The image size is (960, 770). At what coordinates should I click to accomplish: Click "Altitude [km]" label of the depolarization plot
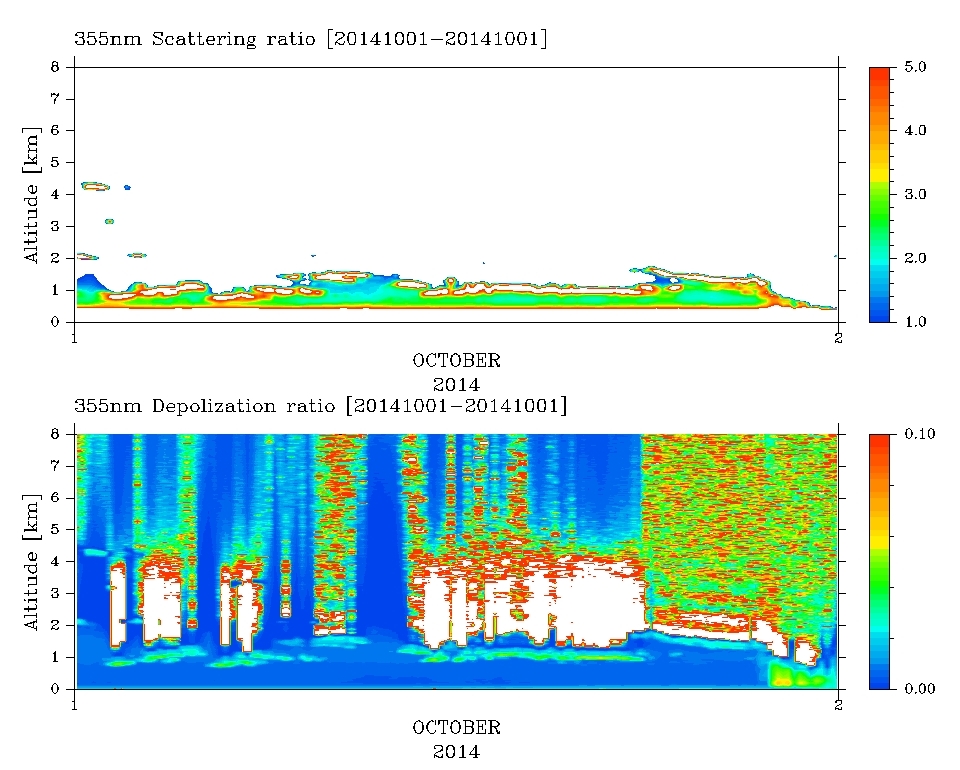pyautogui.click(x=31, y=562)
